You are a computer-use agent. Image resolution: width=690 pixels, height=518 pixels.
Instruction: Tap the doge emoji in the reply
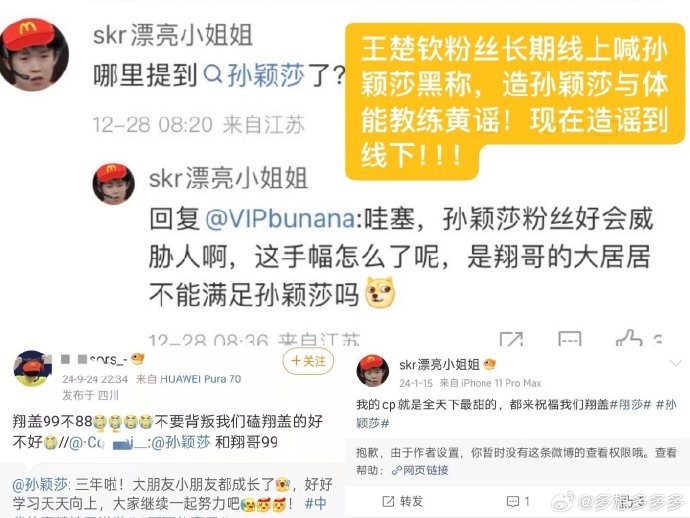381,292
